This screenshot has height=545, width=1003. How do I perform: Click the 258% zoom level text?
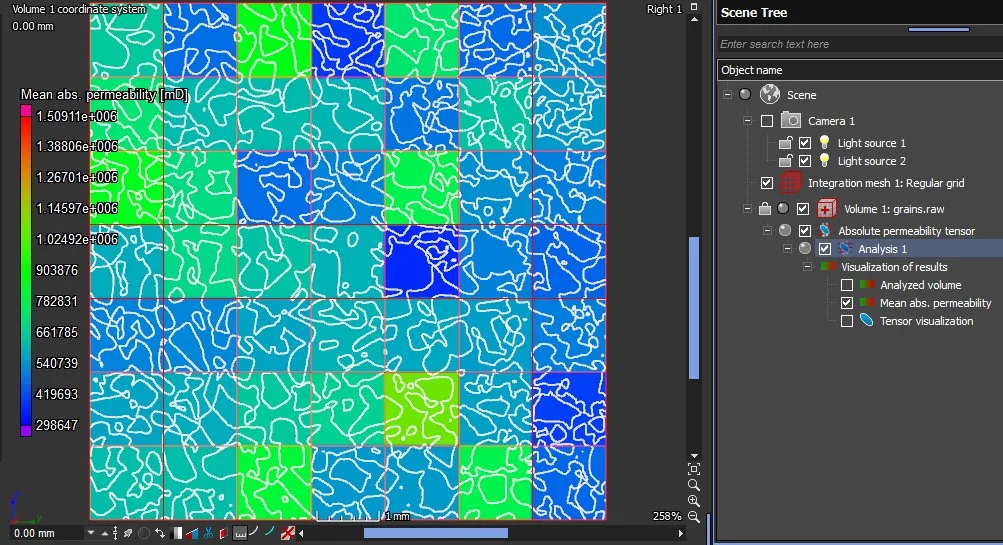tap(667, 516)
